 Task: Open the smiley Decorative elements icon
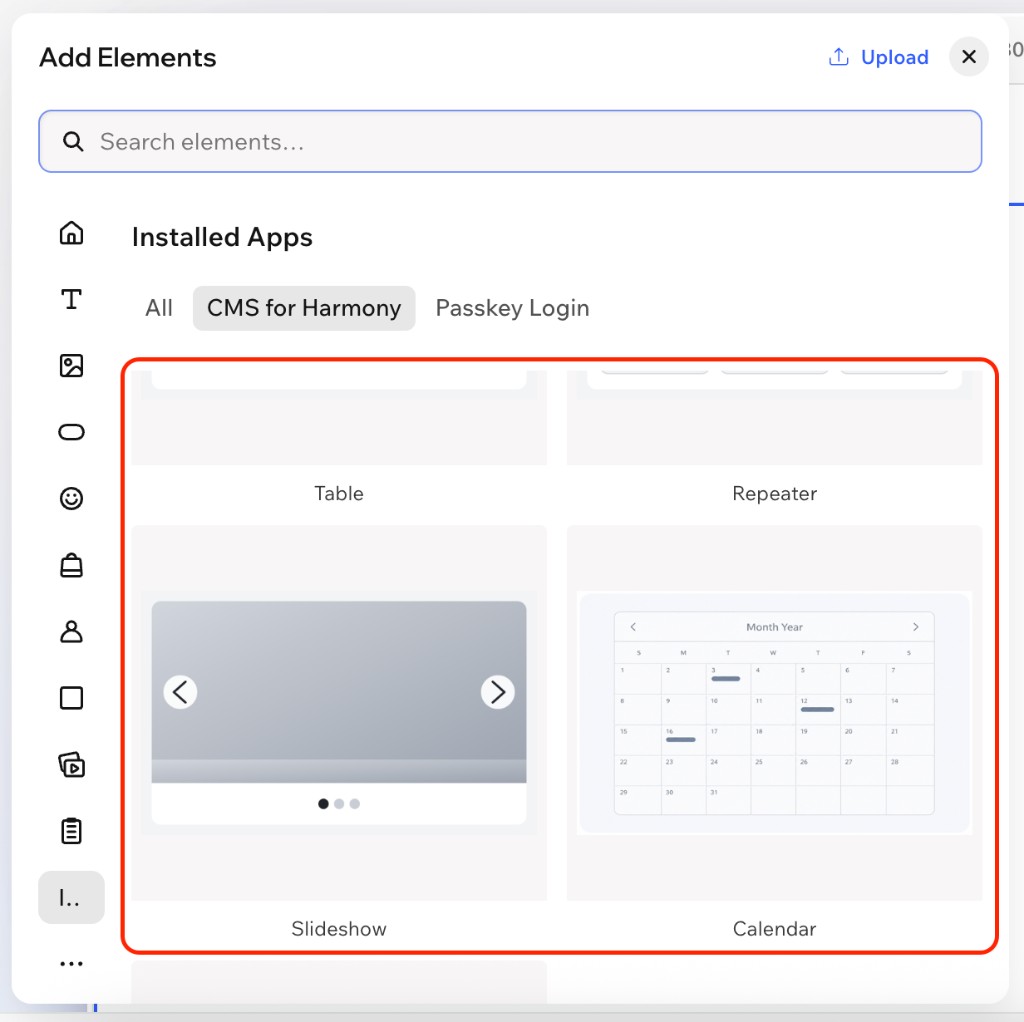point(71,499)
